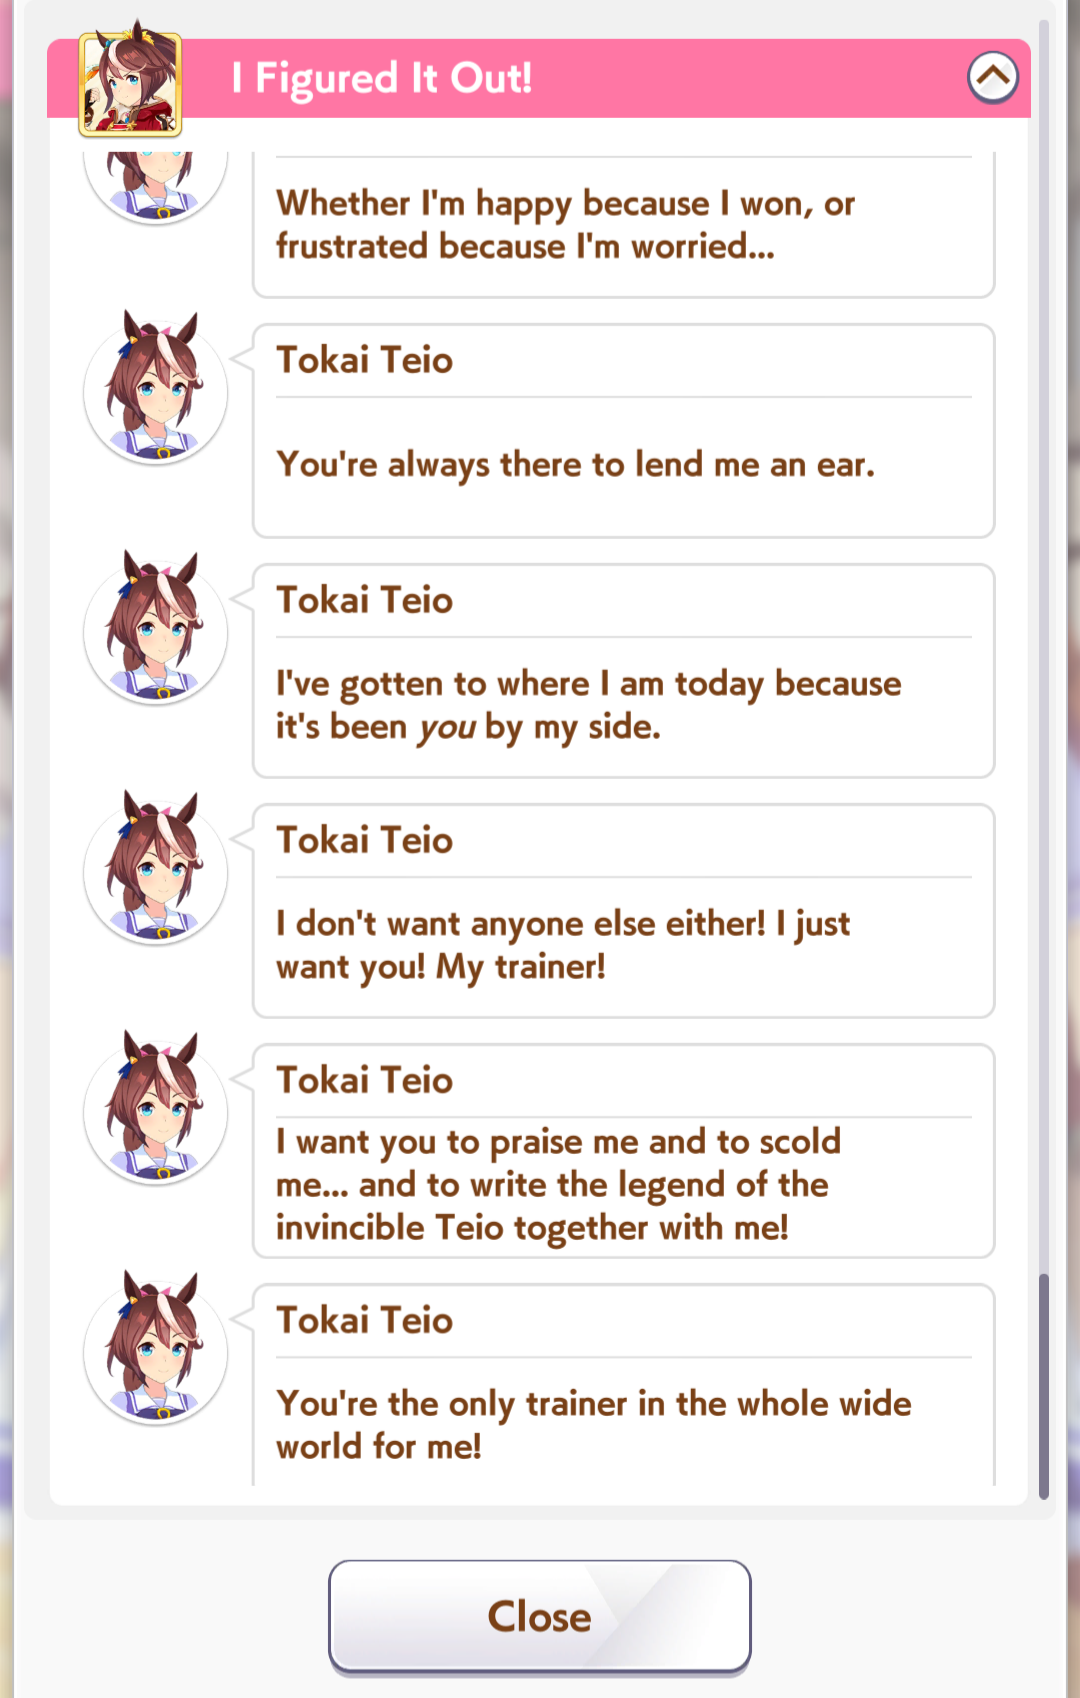This screenshot has height=1698, width=1080.
Task: Click the partially visible avatar under the header
Action: [156, 187]
